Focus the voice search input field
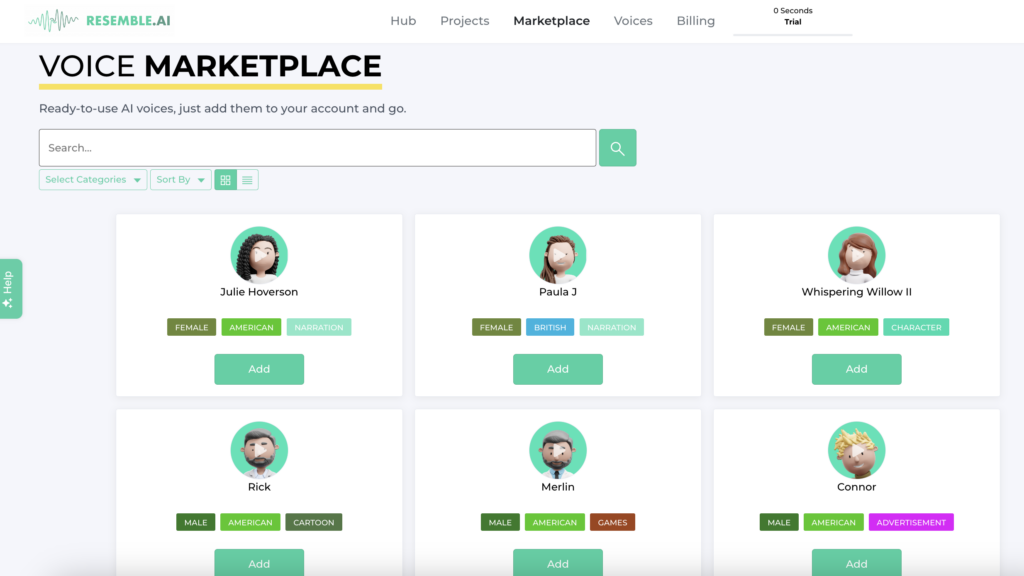 [x=317, y=148]
